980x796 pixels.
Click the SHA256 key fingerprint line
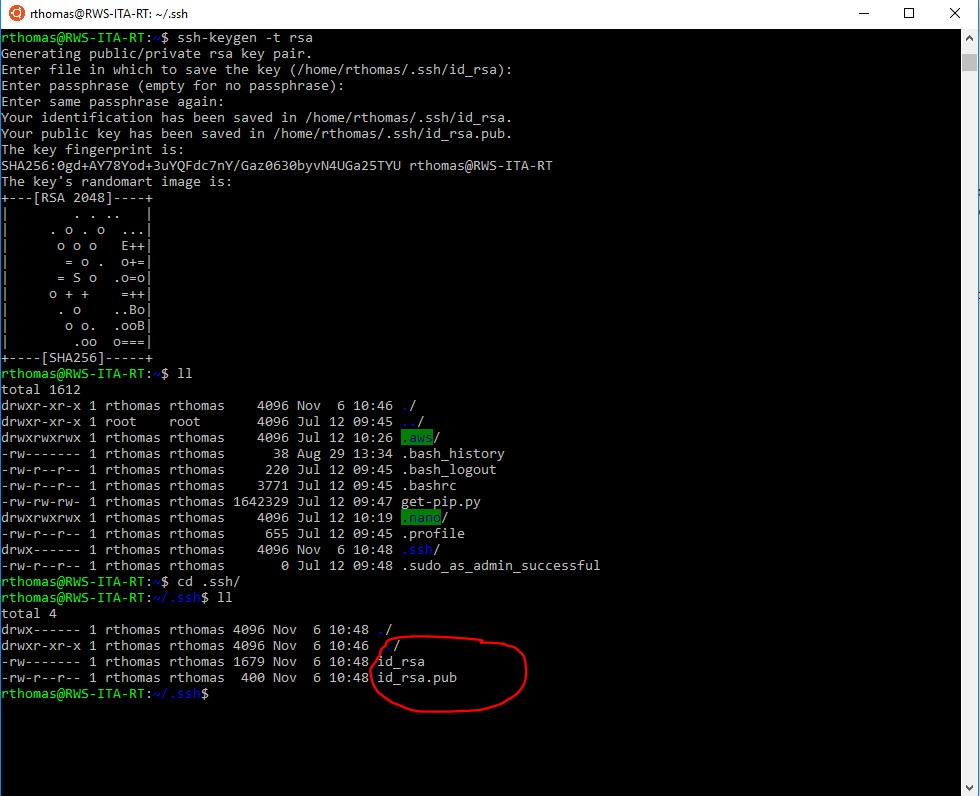pyautogui.click(x=276, y=165)
